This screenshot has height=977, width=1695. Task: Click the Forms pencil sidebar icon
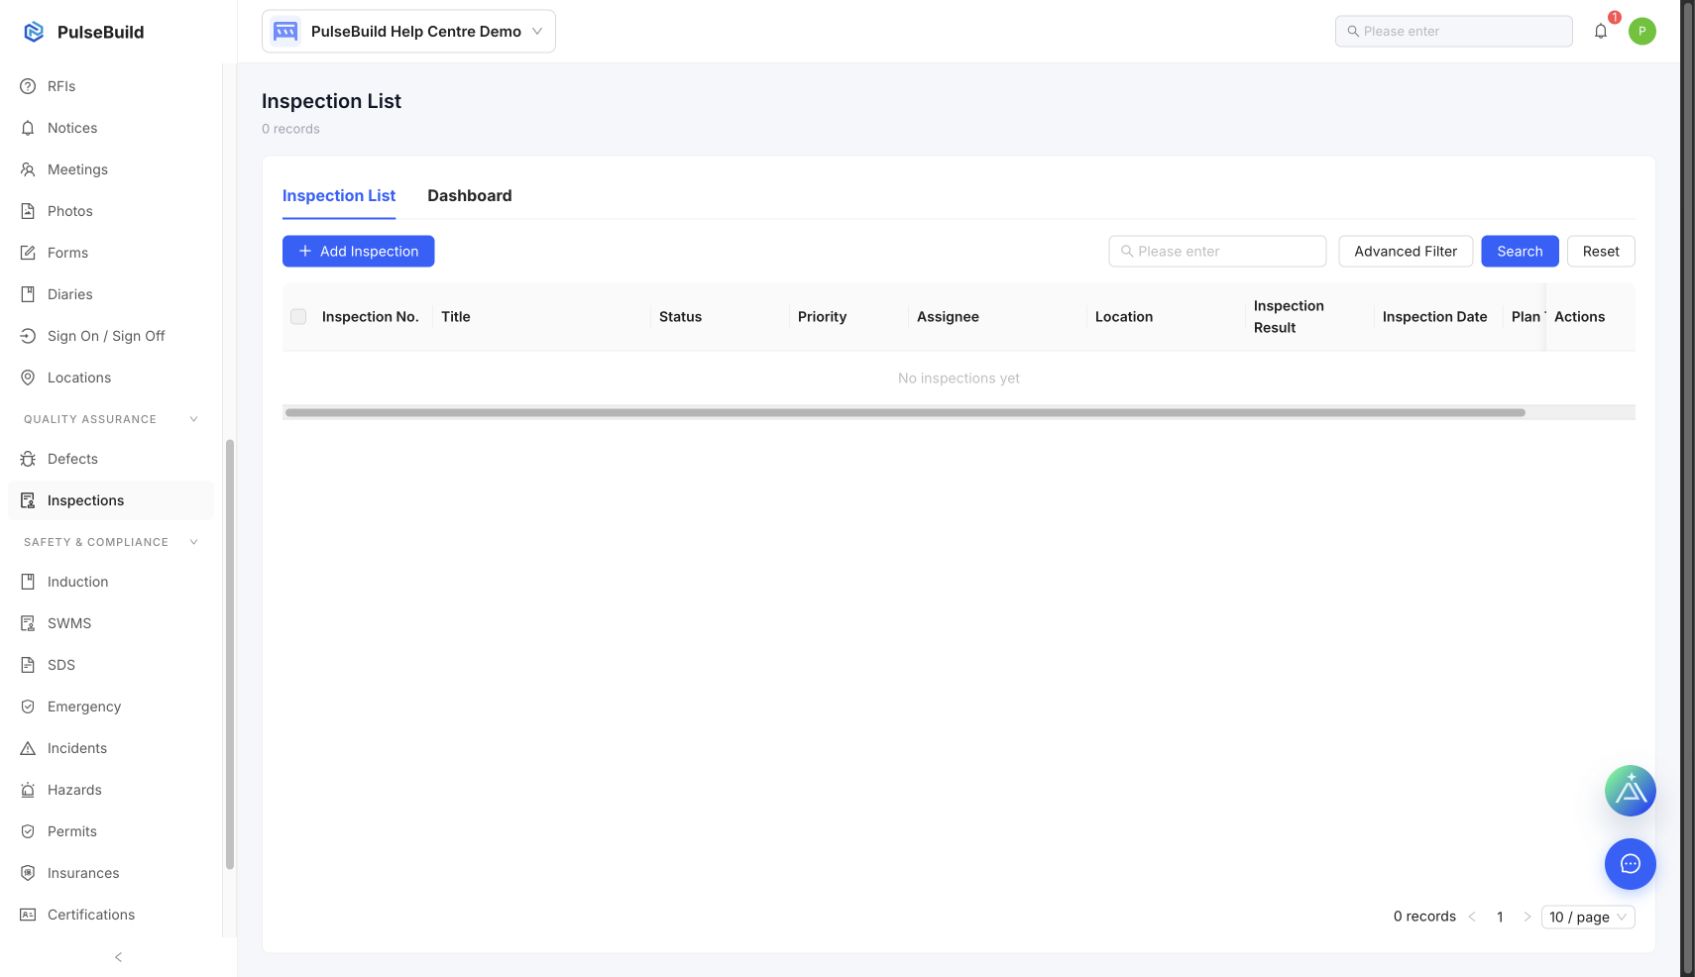pyautogui.click(x=28, y=253)
